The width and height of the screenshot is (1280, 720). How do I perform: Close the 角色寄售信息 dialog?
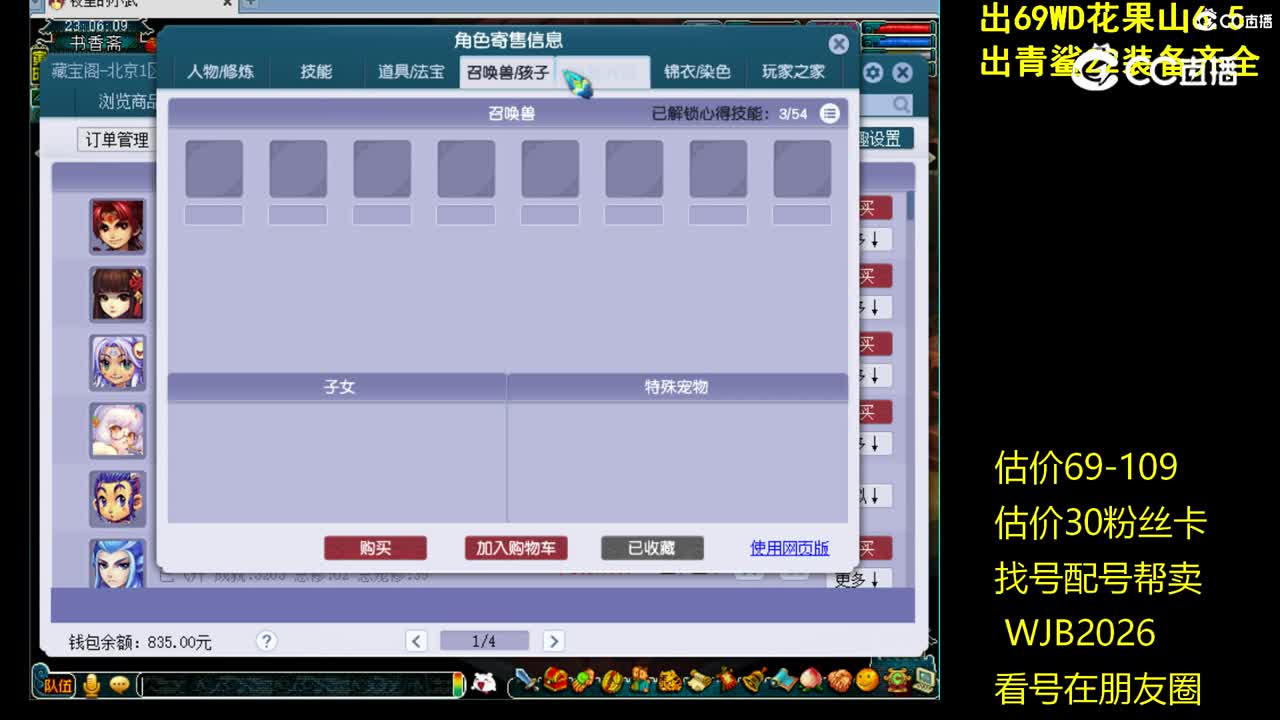pyautogui.click(x=839, y=44)
